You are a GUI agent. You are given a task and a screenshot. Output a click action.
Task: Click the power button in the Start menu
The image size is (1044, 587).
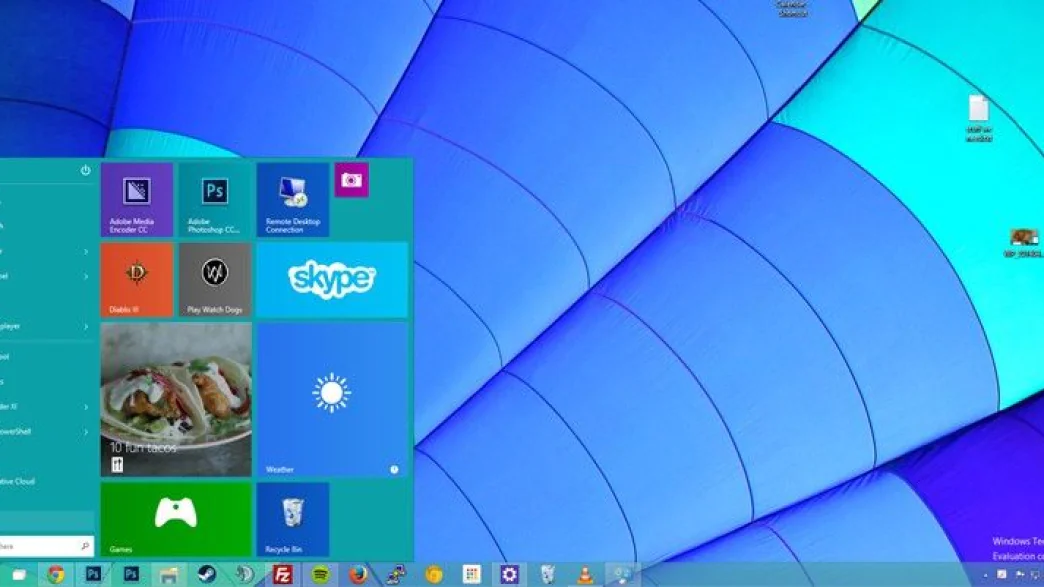click(85, 170)
